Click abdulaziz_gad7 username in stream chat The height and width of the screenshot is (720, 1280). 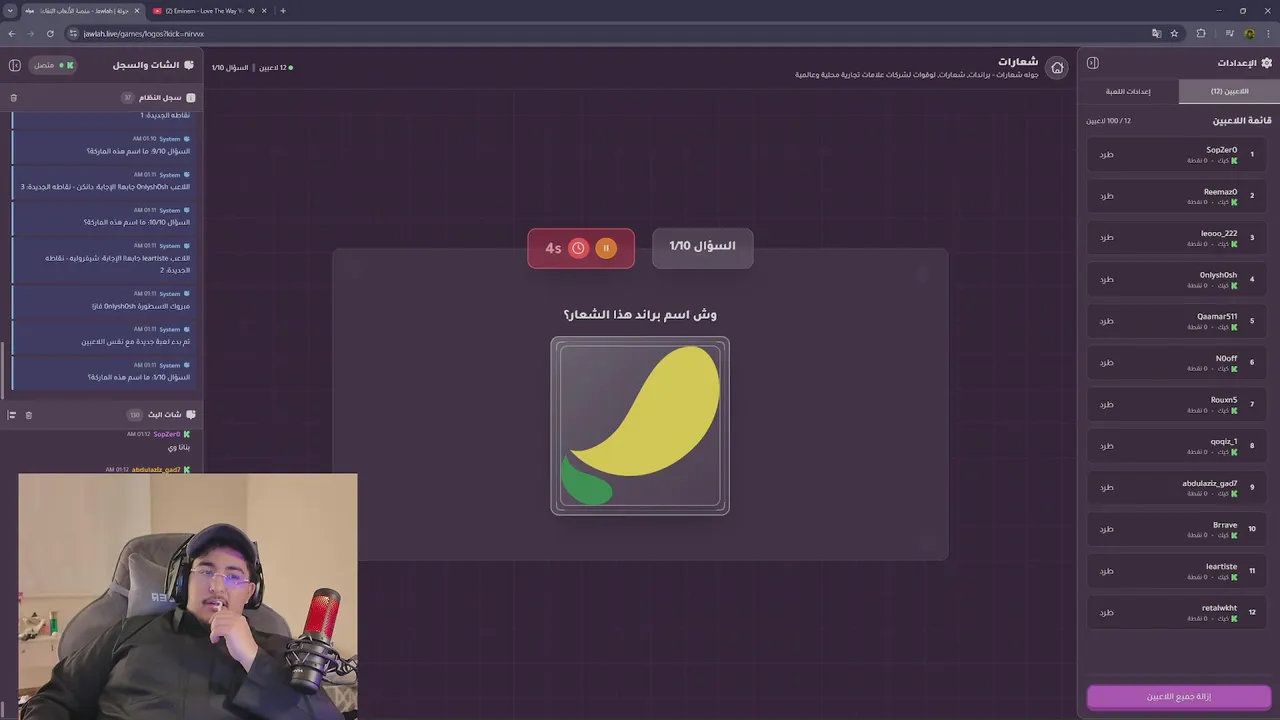[x=156, y=469]
